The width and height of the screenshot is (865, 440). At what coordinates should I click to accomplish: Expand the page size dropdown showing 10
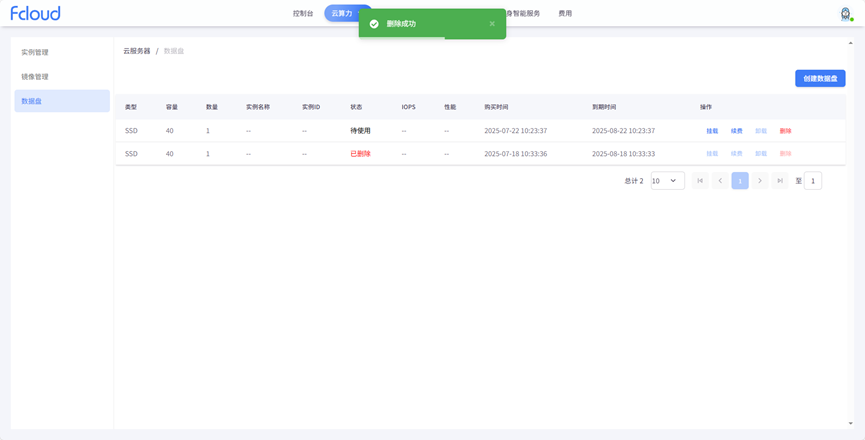667,181
